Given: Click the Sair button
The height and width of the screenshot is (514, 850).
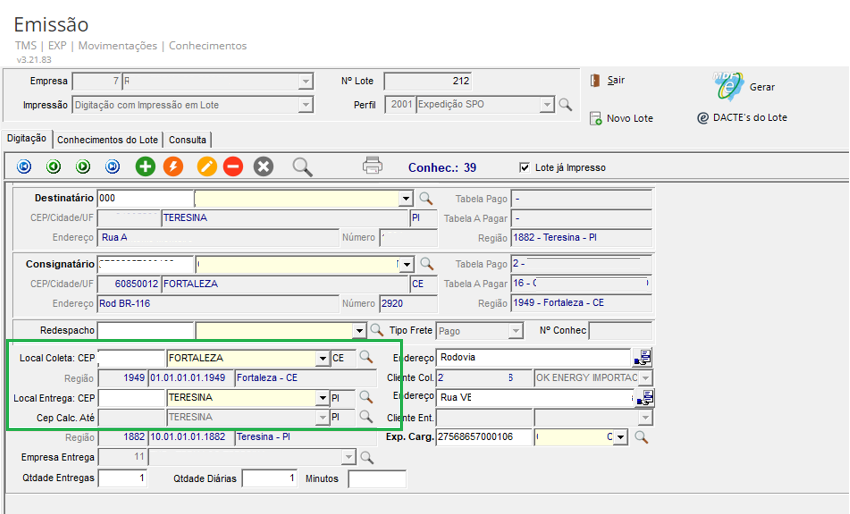Looking at the screenshot, I should point(614,80).
